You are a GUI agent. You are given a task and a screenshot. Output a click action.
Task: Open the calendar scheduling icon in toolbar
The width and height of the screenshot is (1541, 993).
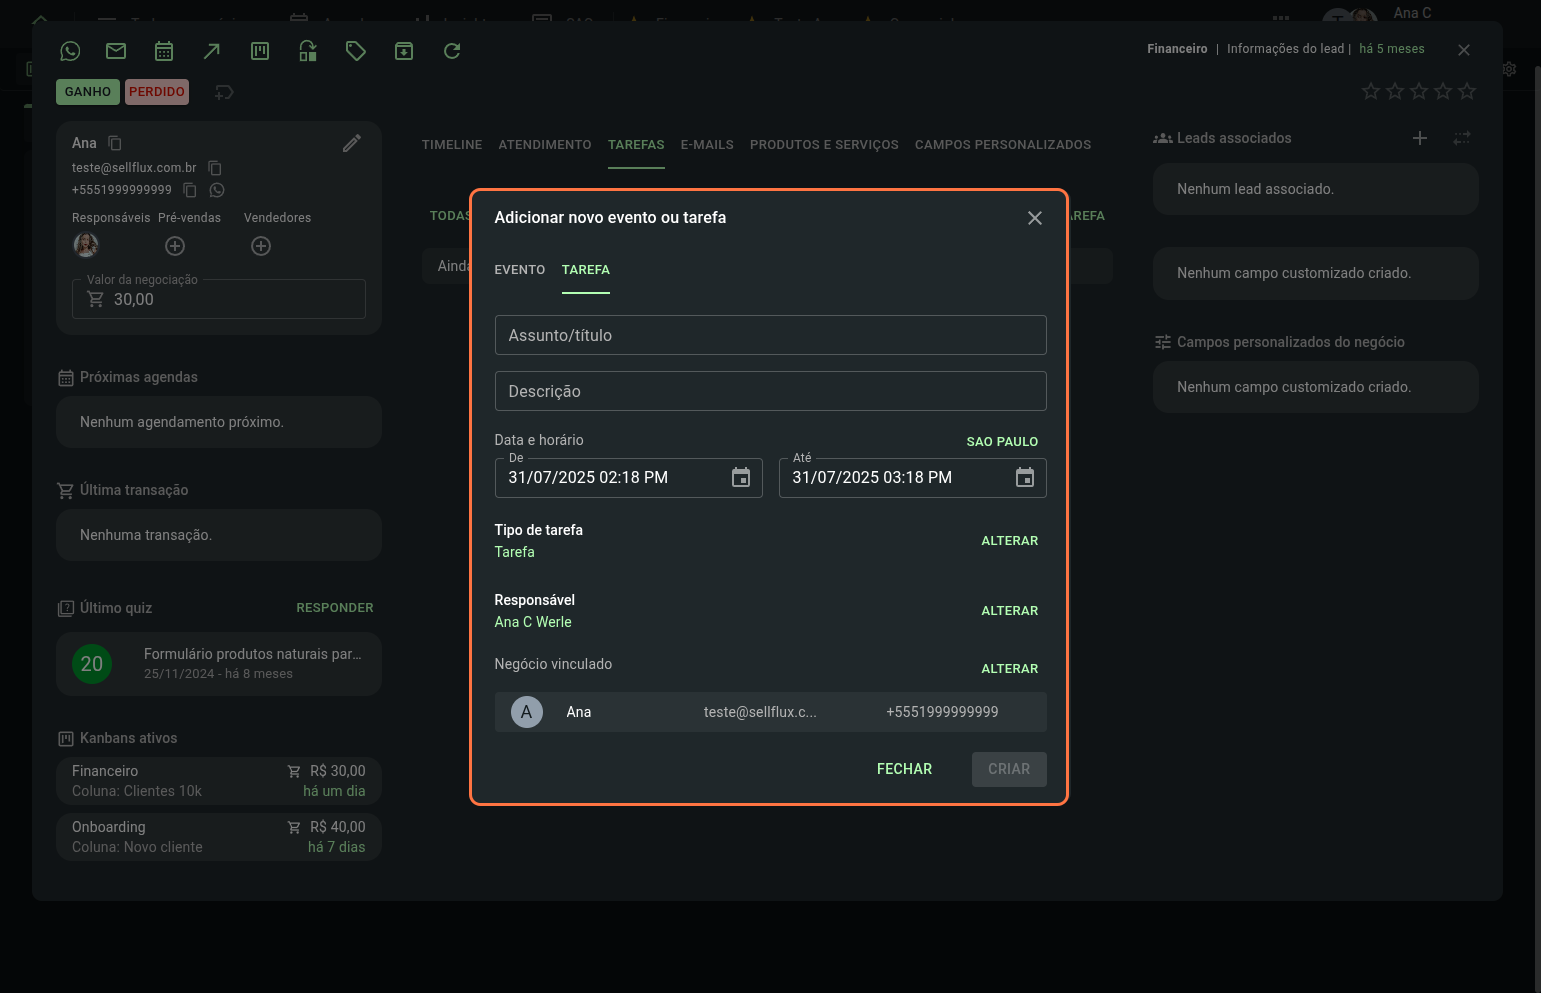tap(164, 51)
